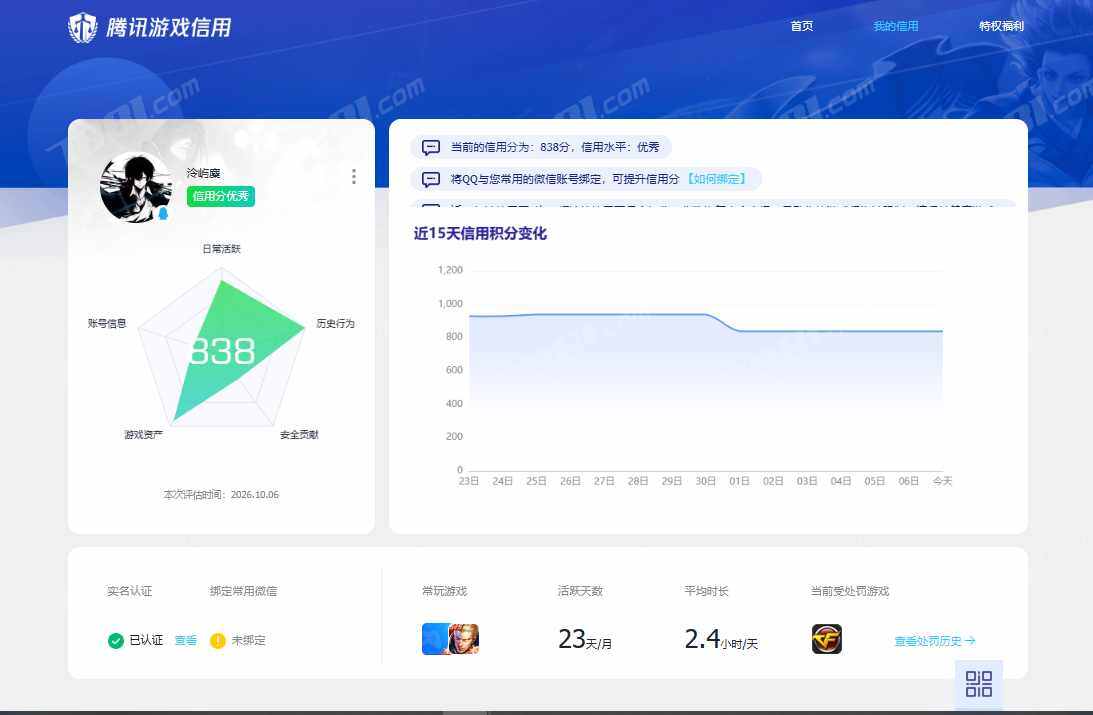Click the 当前受处罚游戏 label
Image resolution: width=1093 pixels, height=715 pixels.
[x=850, y=592]
